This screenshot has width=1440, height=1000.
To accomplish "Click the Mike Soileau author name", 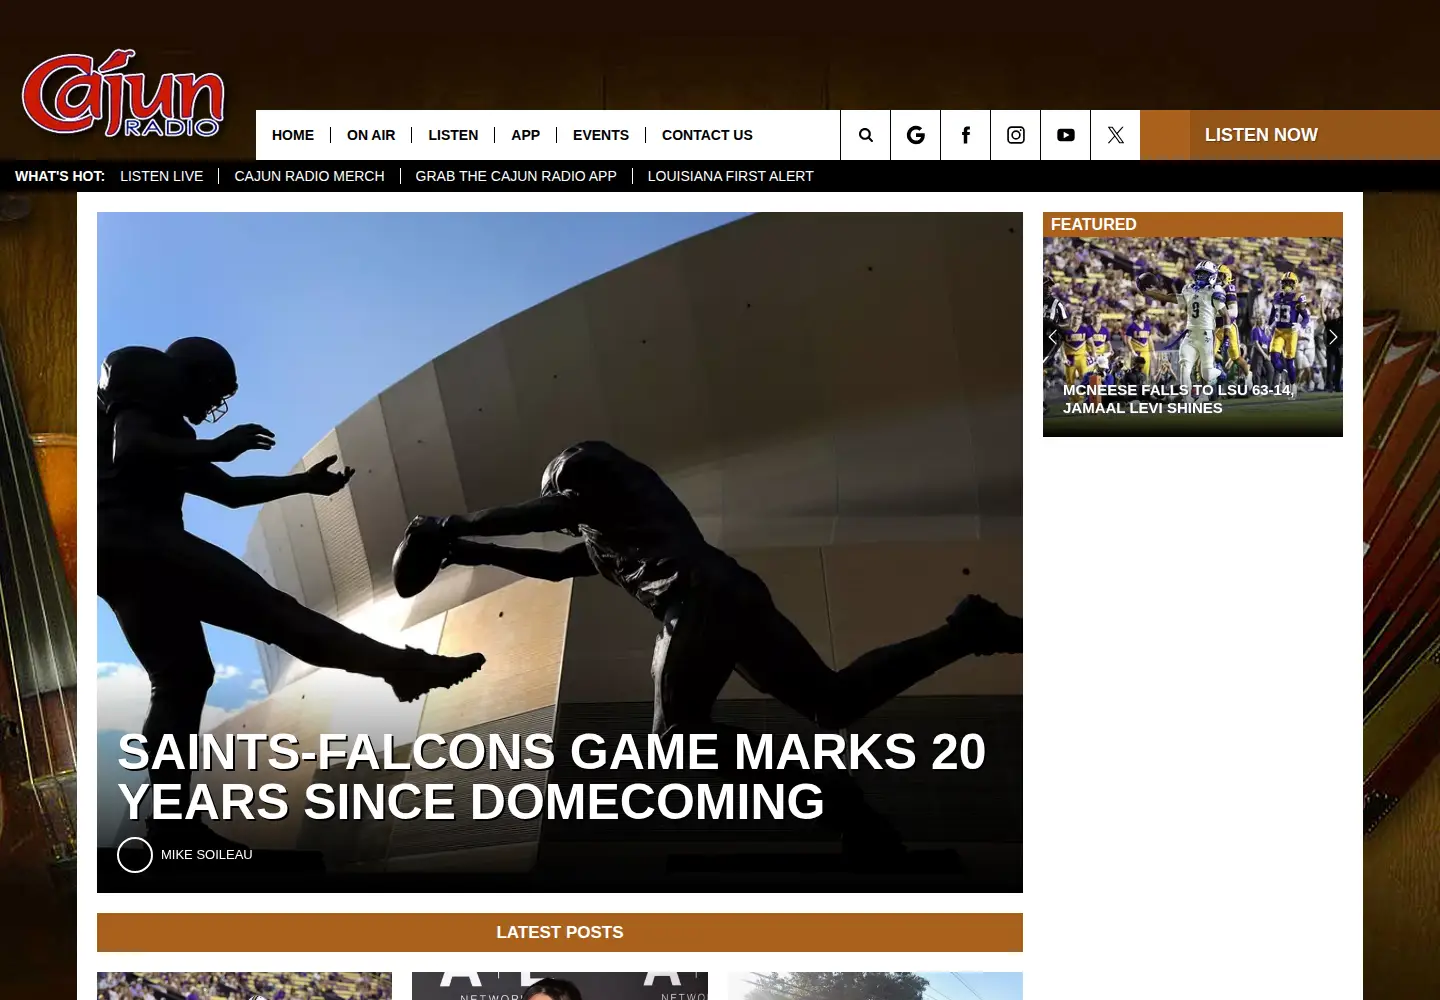I will [207, 855].
